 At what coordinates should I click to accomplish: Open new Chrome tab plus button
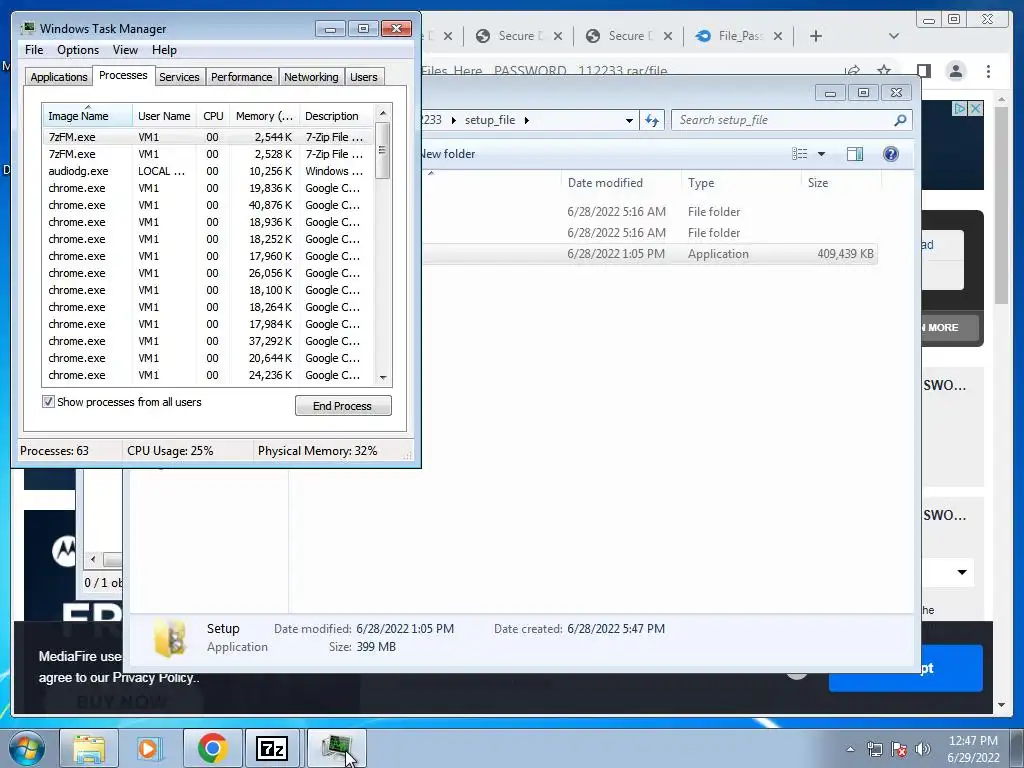[x=816, y=36]
